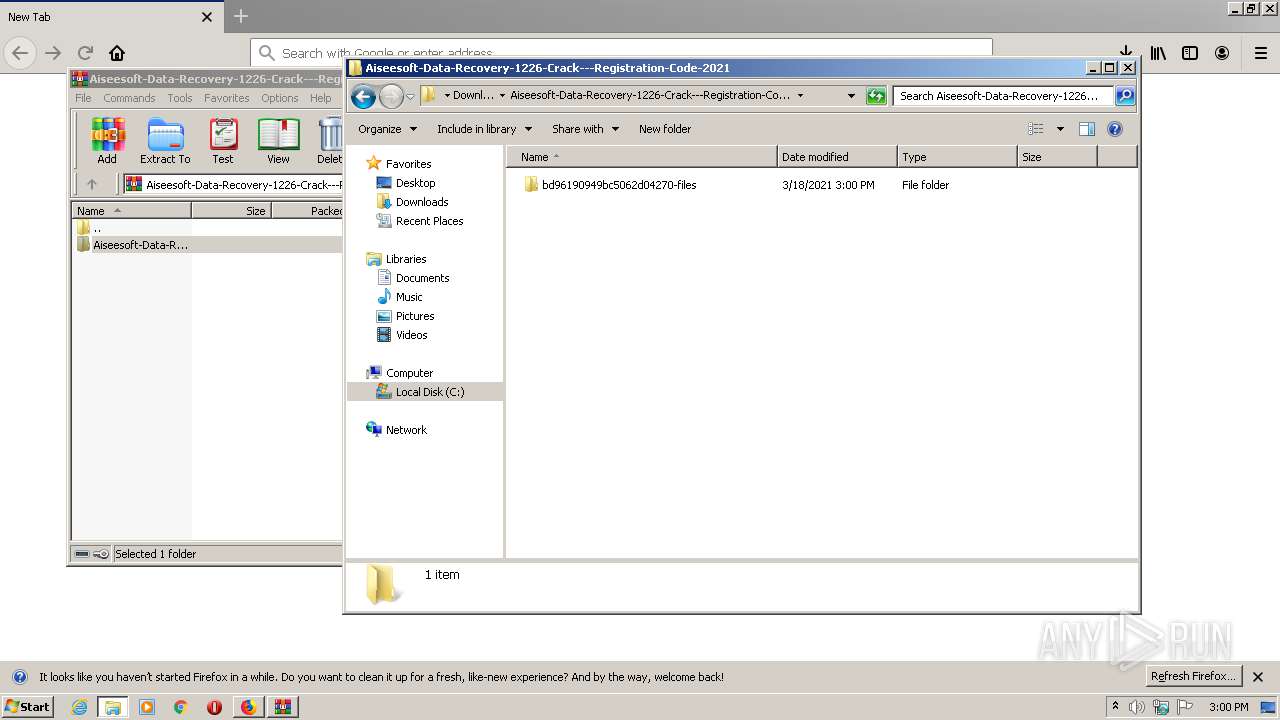The width and height of the screenshot is (1280, 720).
Task: Click the Explorer Back button
Action: tap(364, 96)
